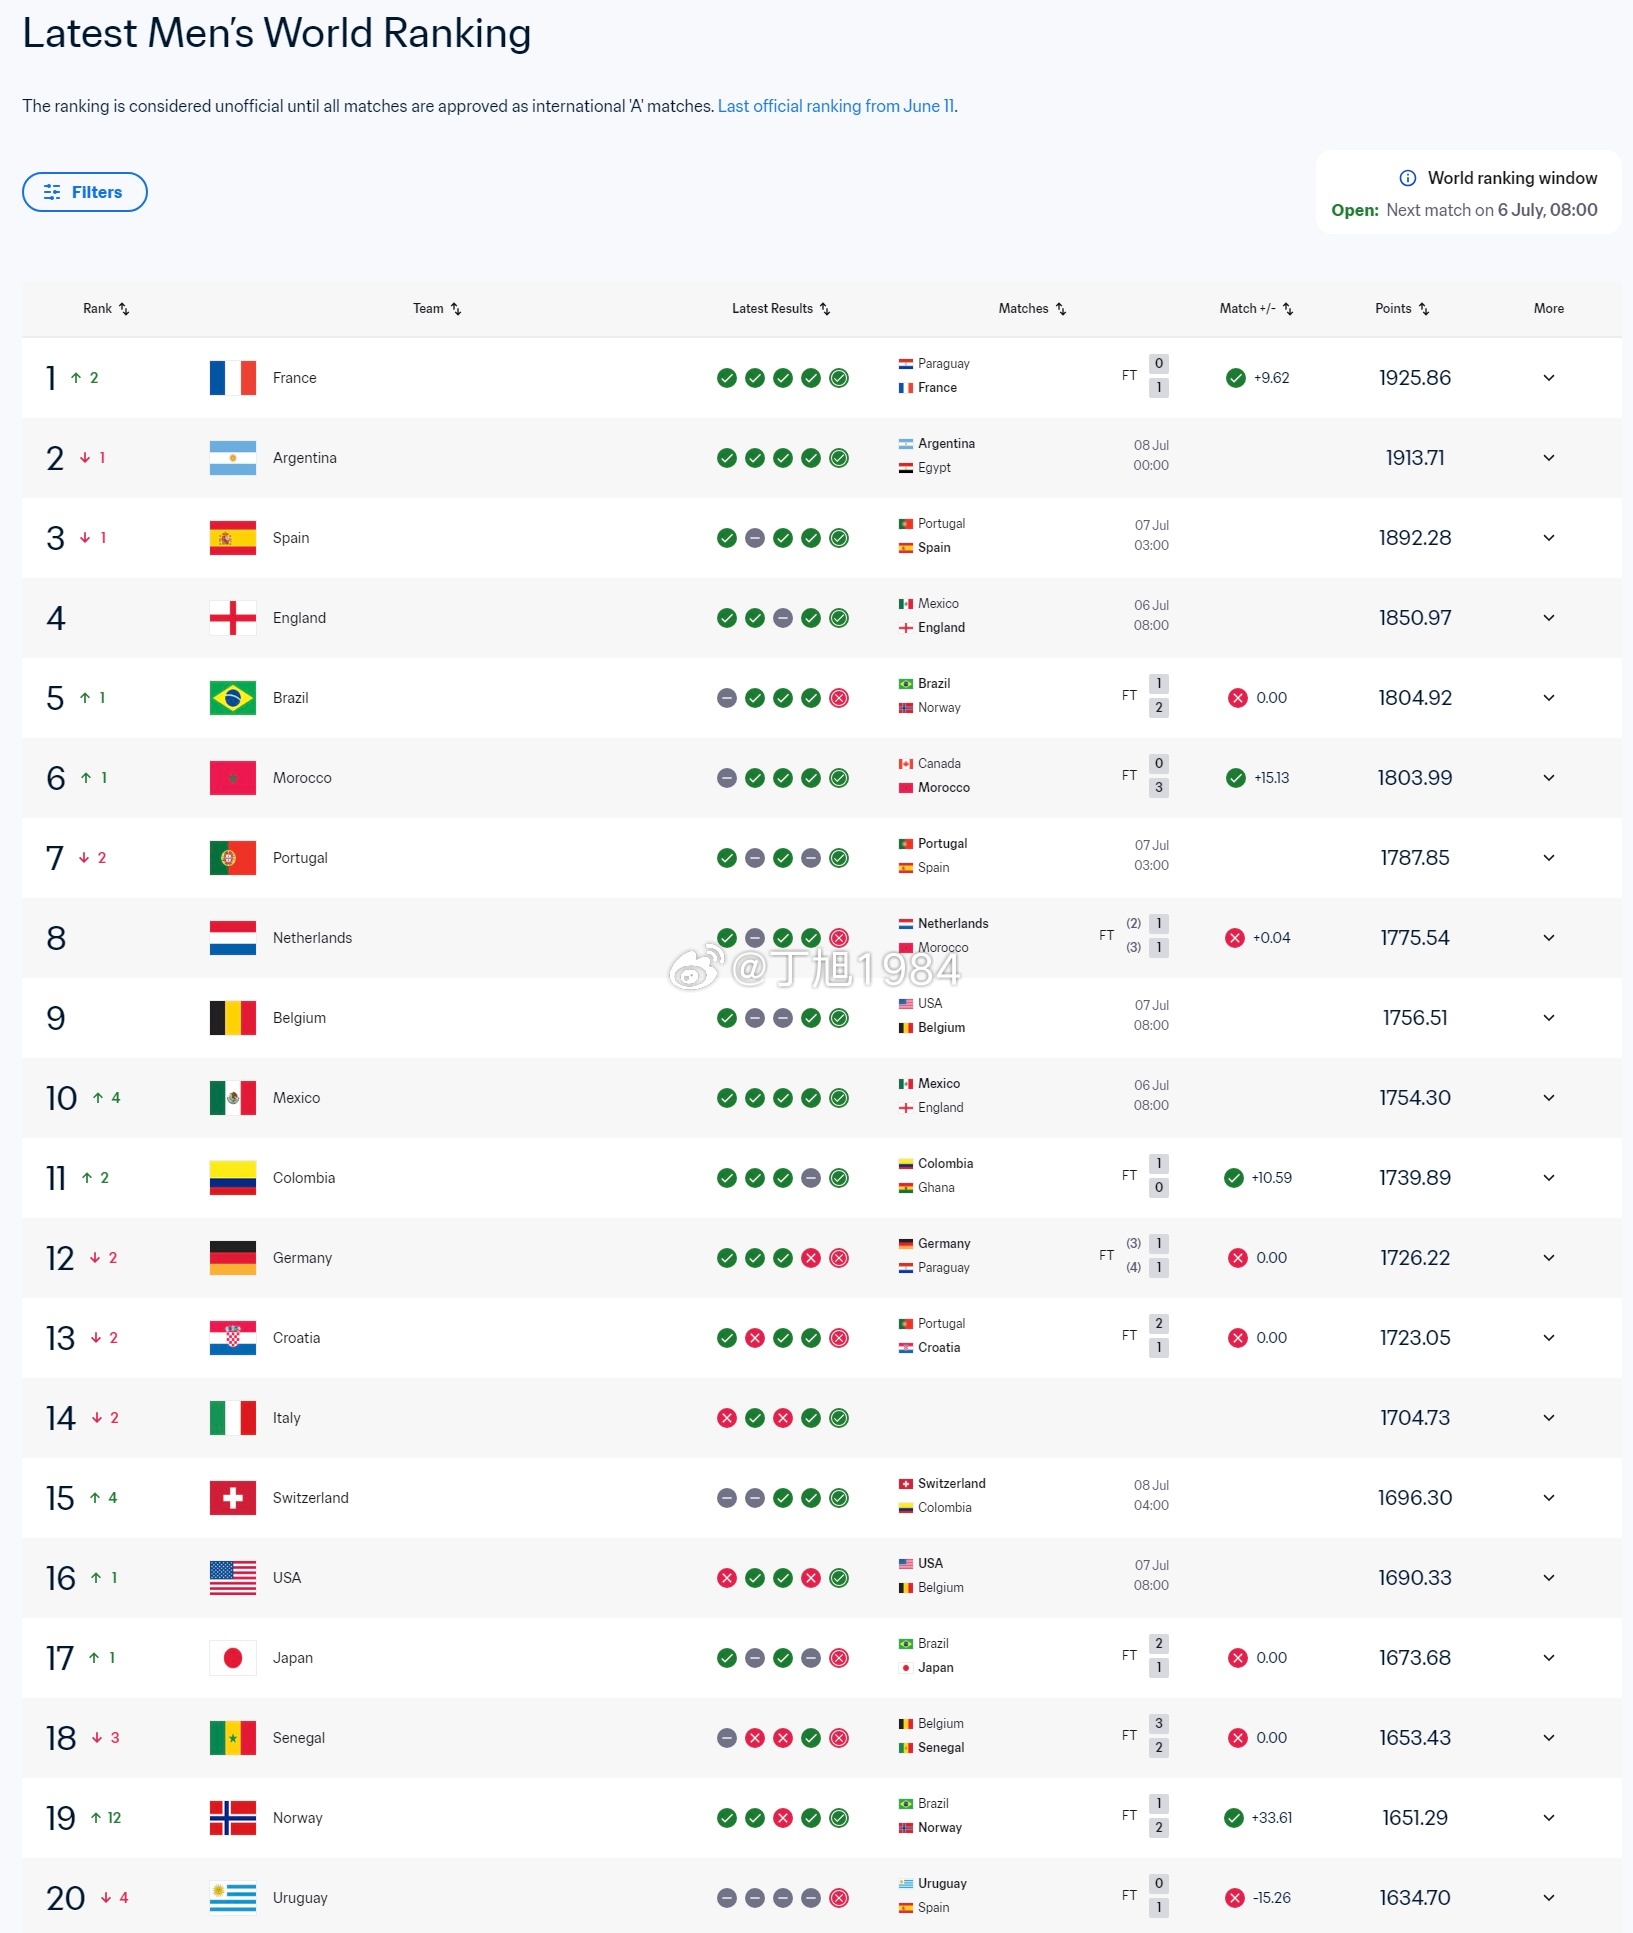Click the Norway flag in team column
Viewport: 1633px width, 1933px height.
click(x=233, y=1818)
